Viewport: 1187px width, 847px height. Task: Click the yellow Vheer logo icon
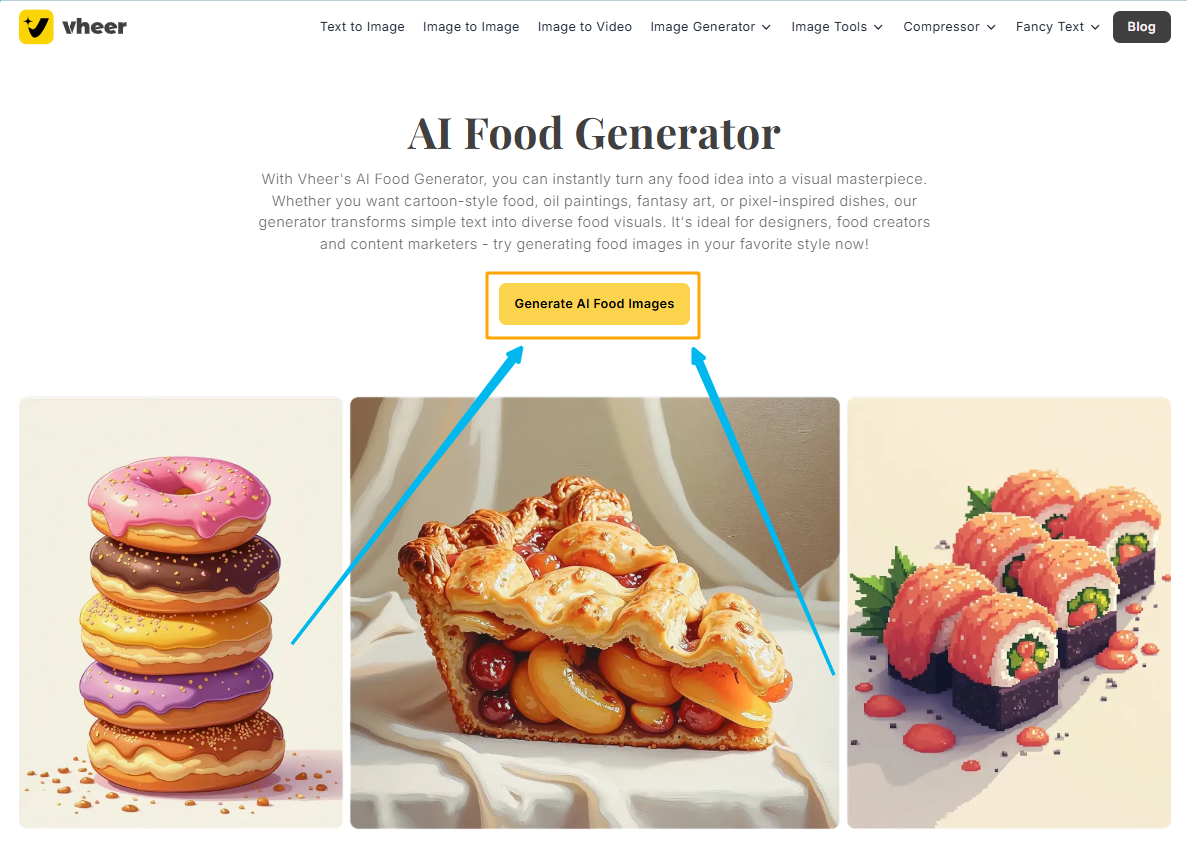pyautogui.click(x=36, y=26)
